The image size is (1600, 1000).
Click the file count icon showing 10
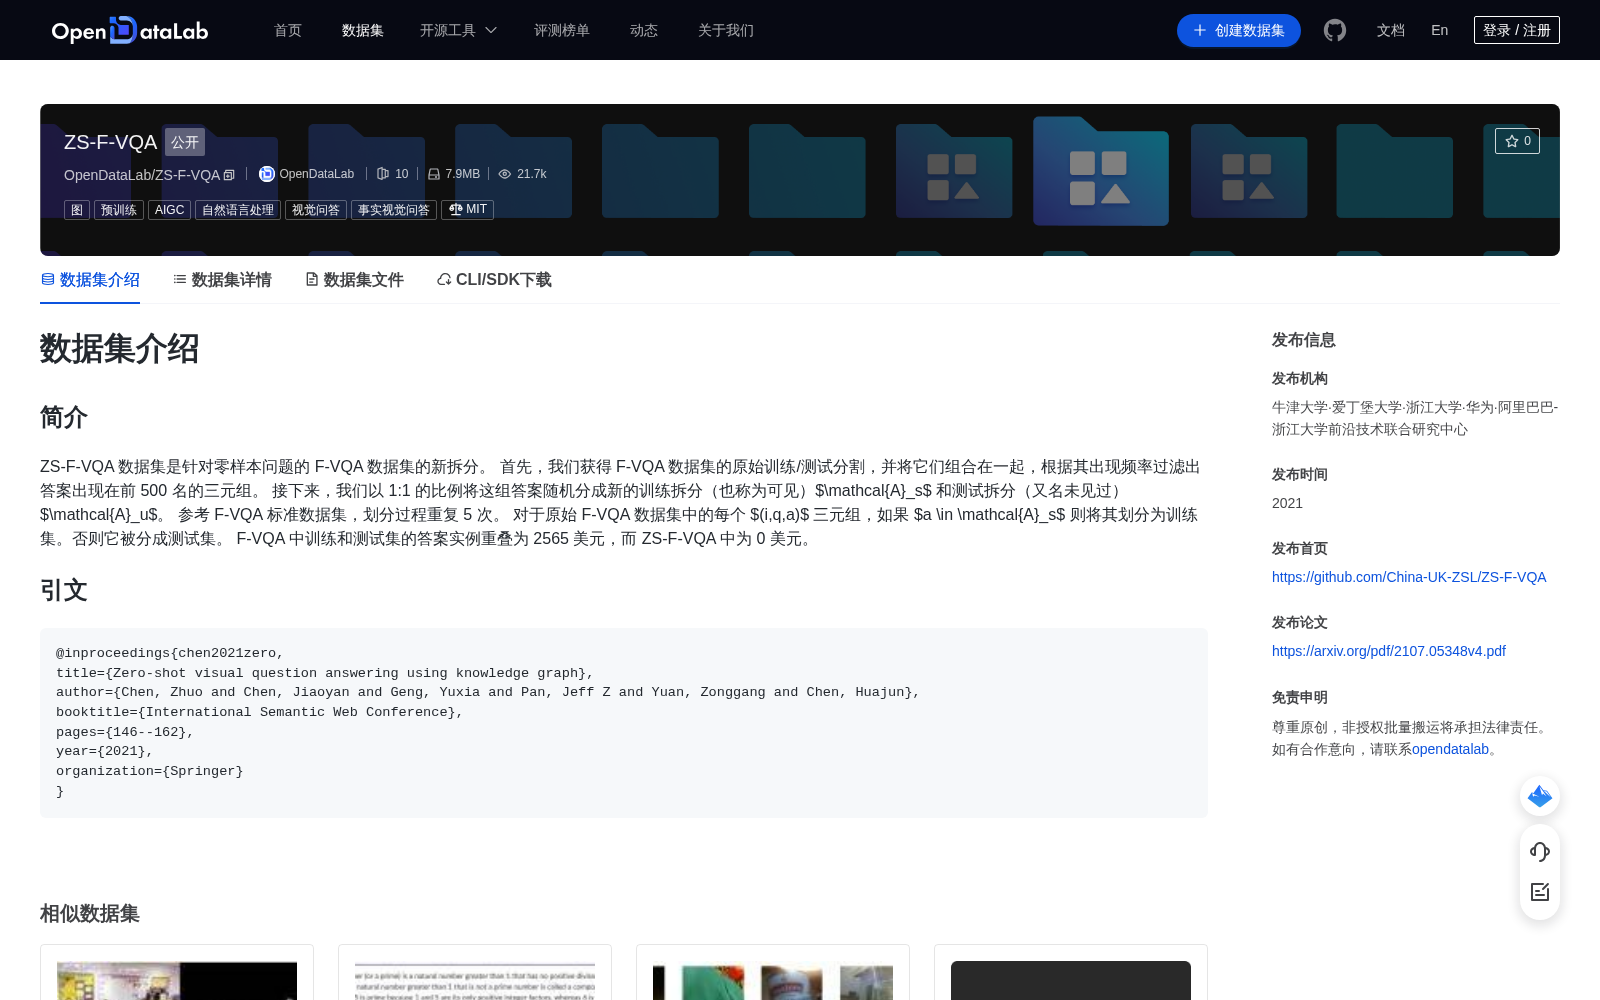(383, 174)
